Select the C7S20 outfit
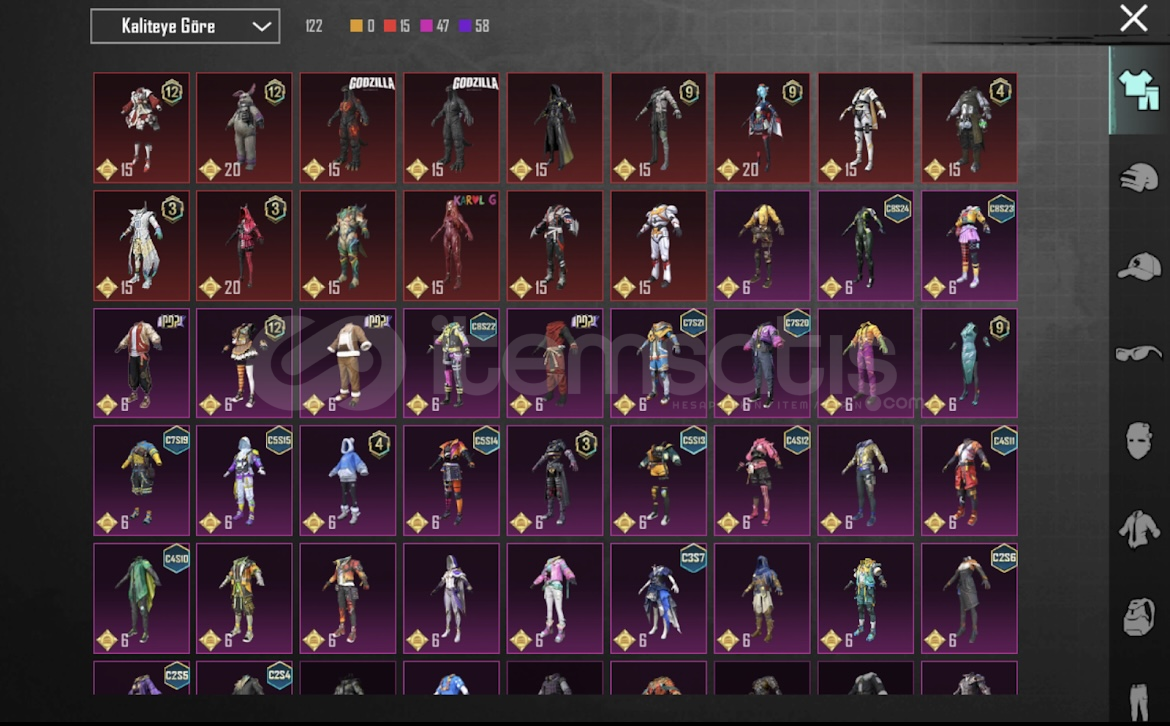The height and width of the screenshot is (726, 1170). (762, 363)
